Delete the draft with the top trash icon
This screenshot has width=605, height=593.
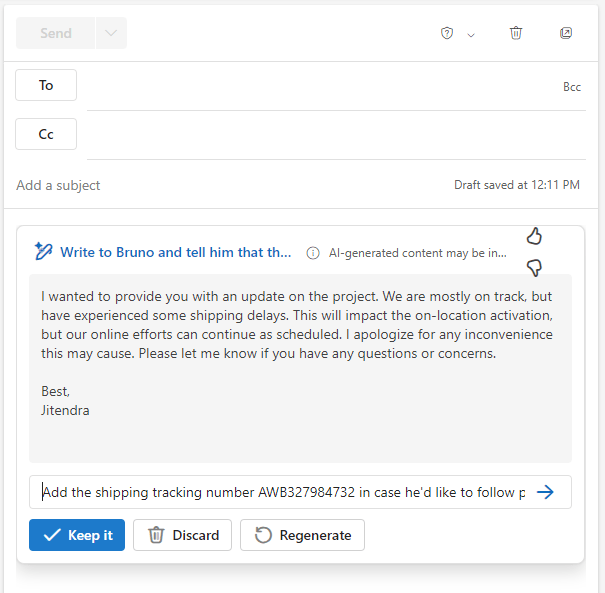tap(516, 33)
